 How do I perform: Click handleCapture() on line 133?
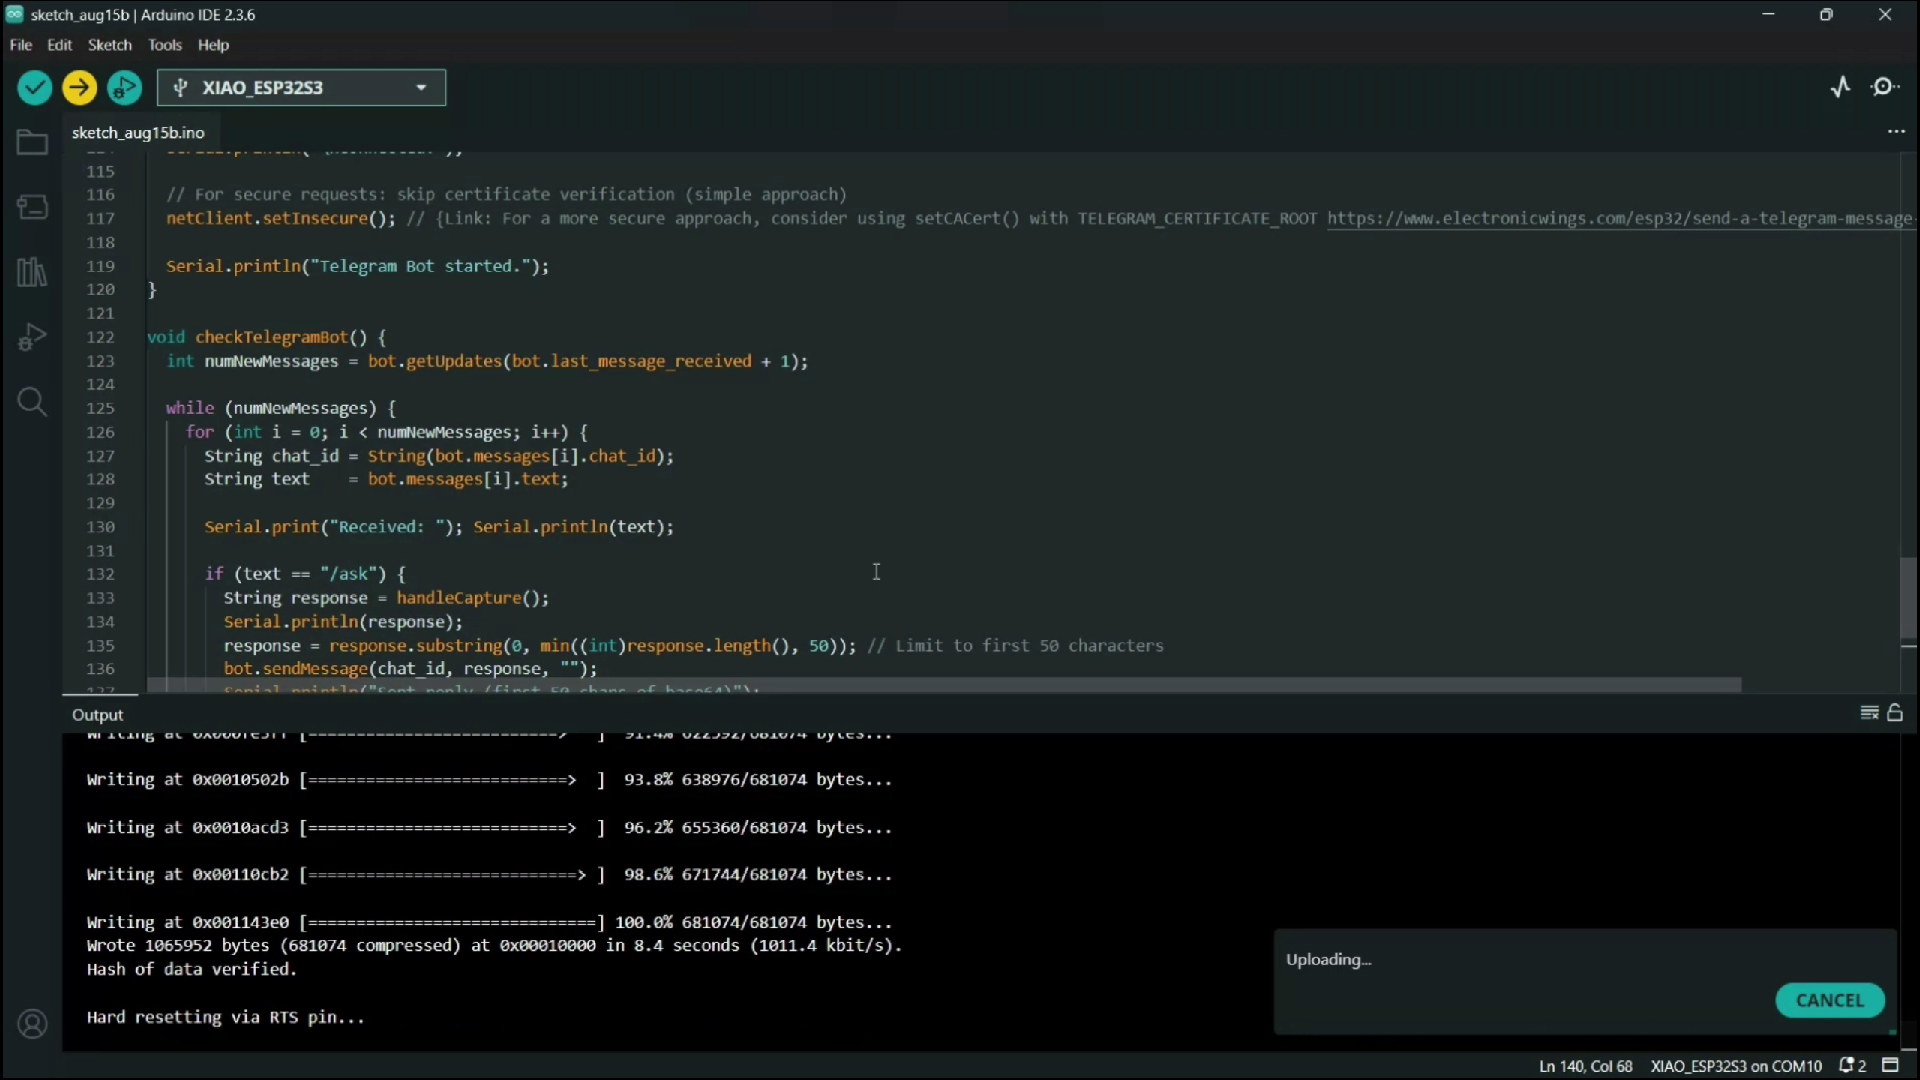(x=467, y=598)
